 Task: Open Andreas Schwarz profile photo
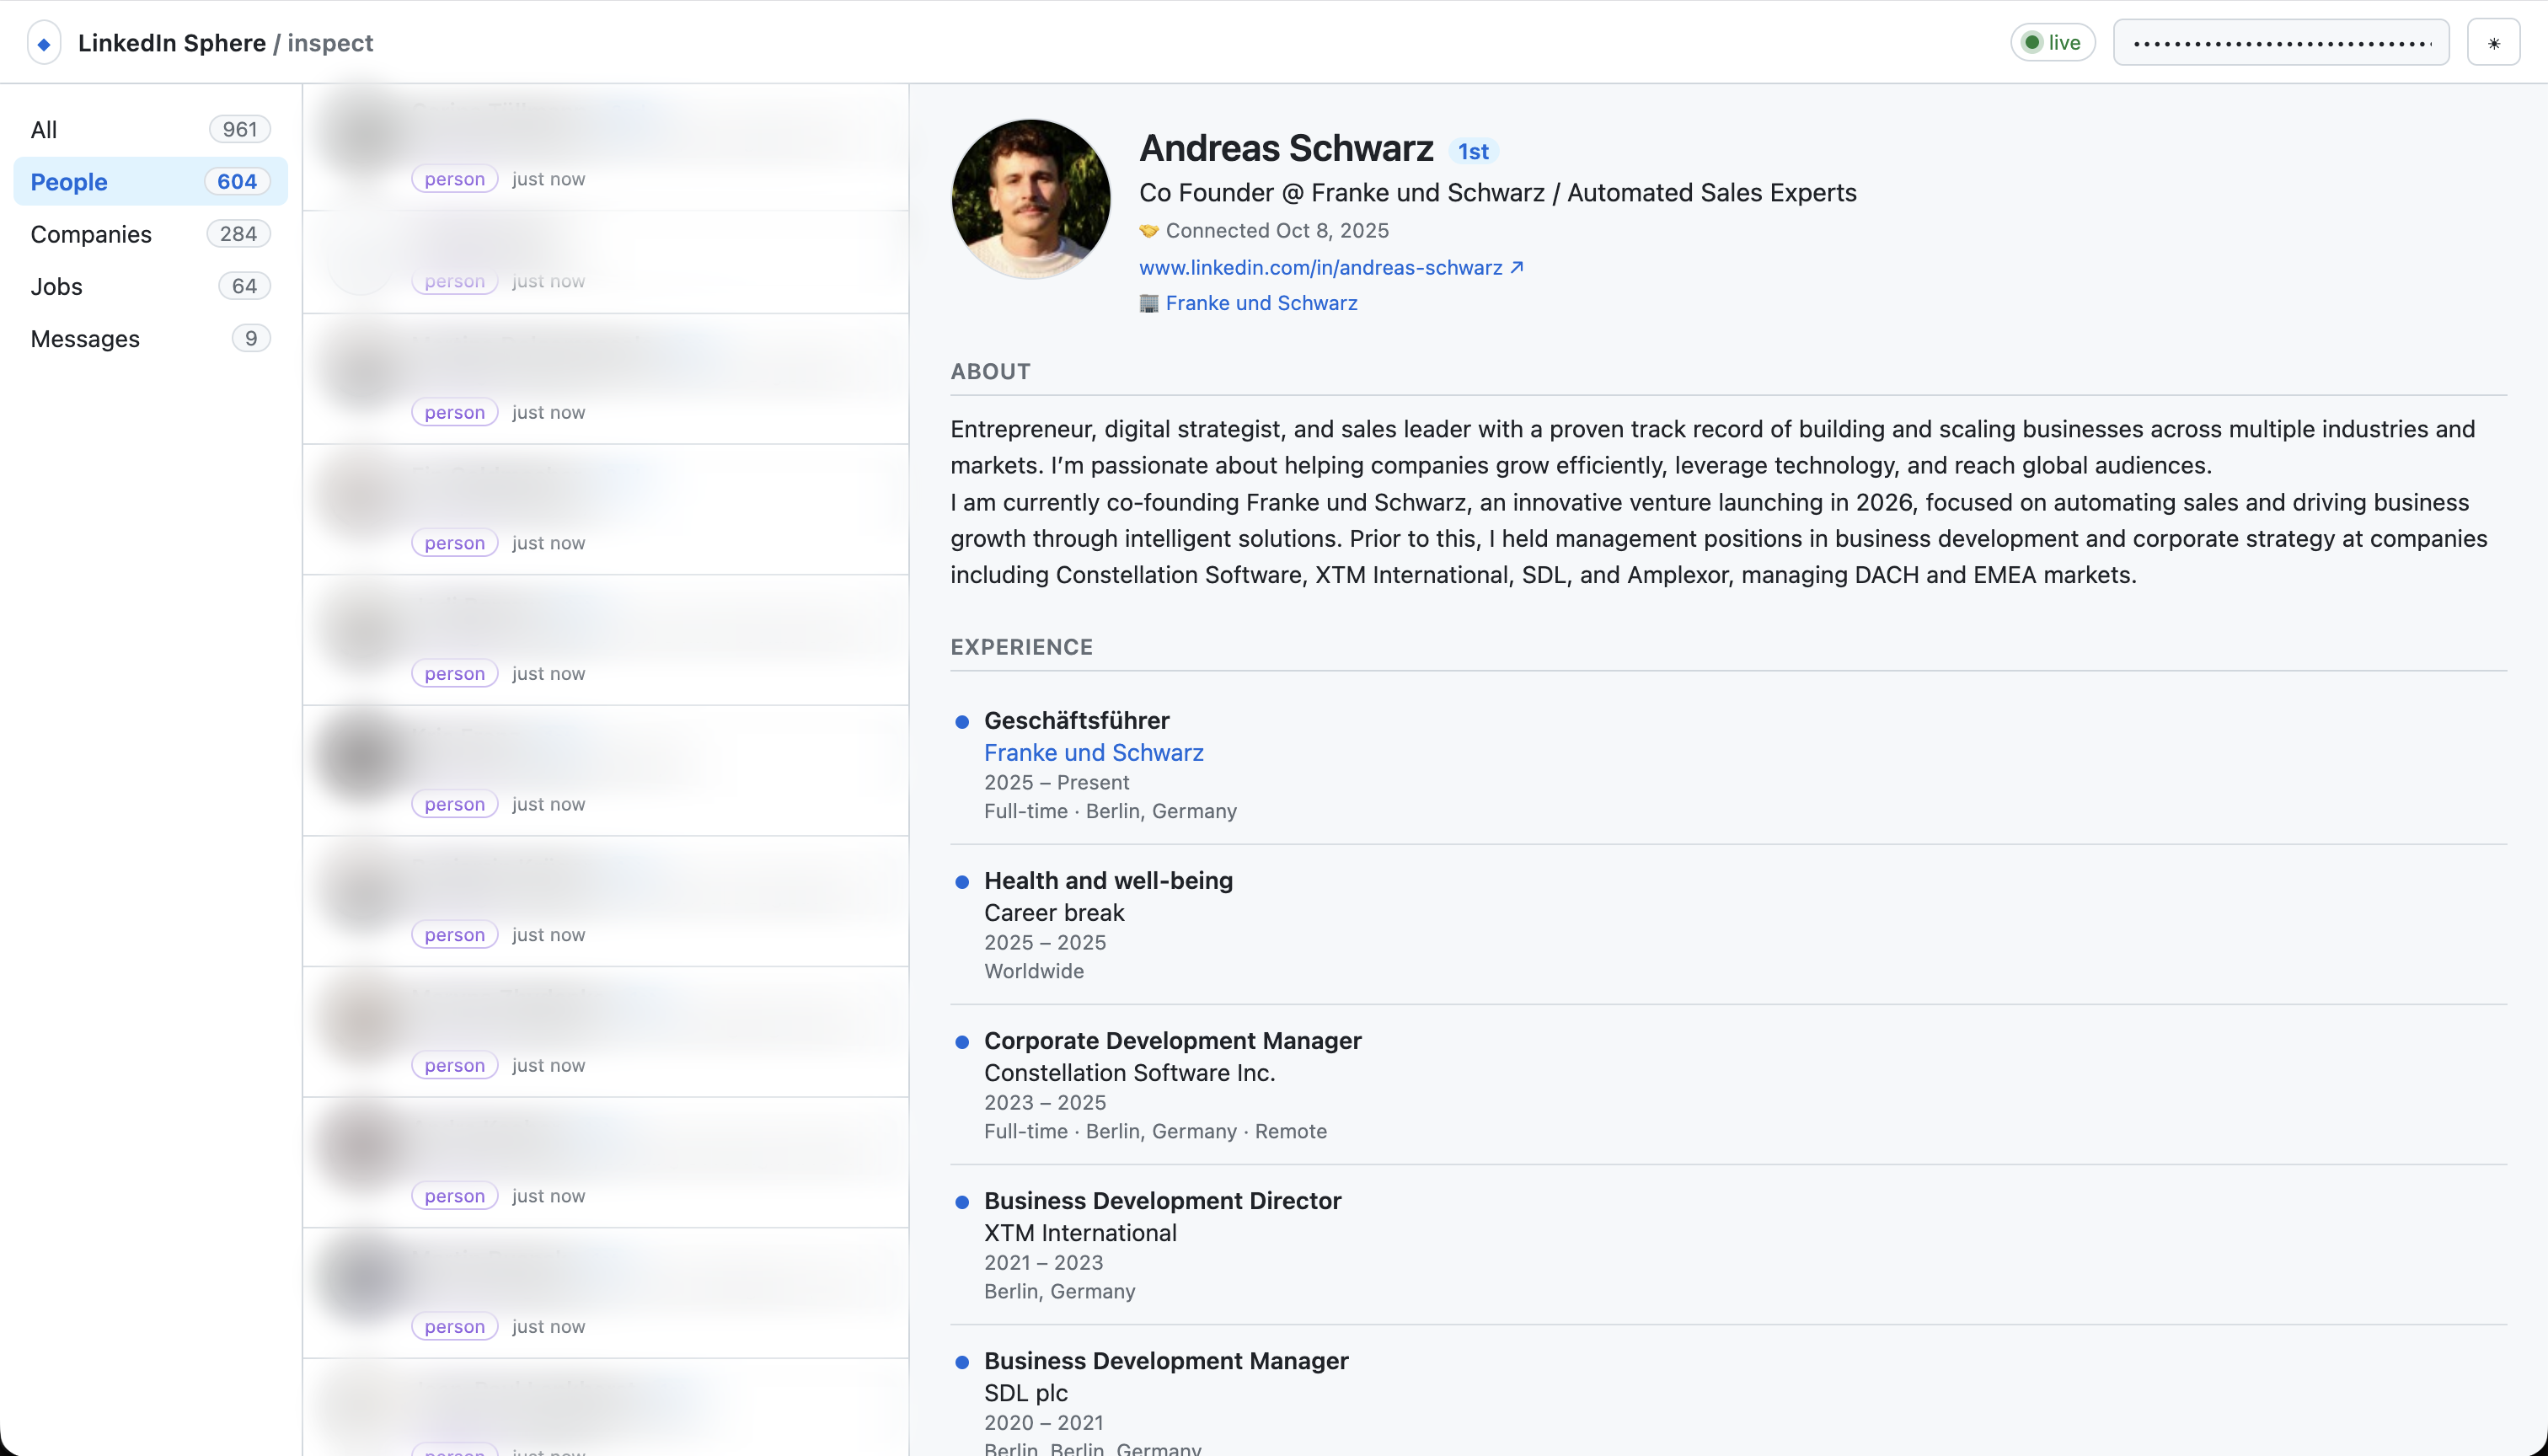(1030, 198)
